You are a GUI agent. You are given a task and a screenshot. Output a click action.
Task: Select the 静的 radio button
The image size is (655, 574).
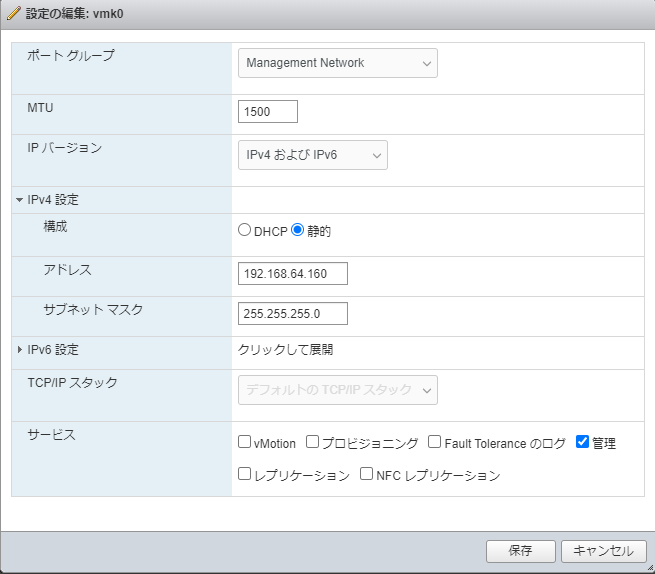pyautogui.click(x=297, y=230)
